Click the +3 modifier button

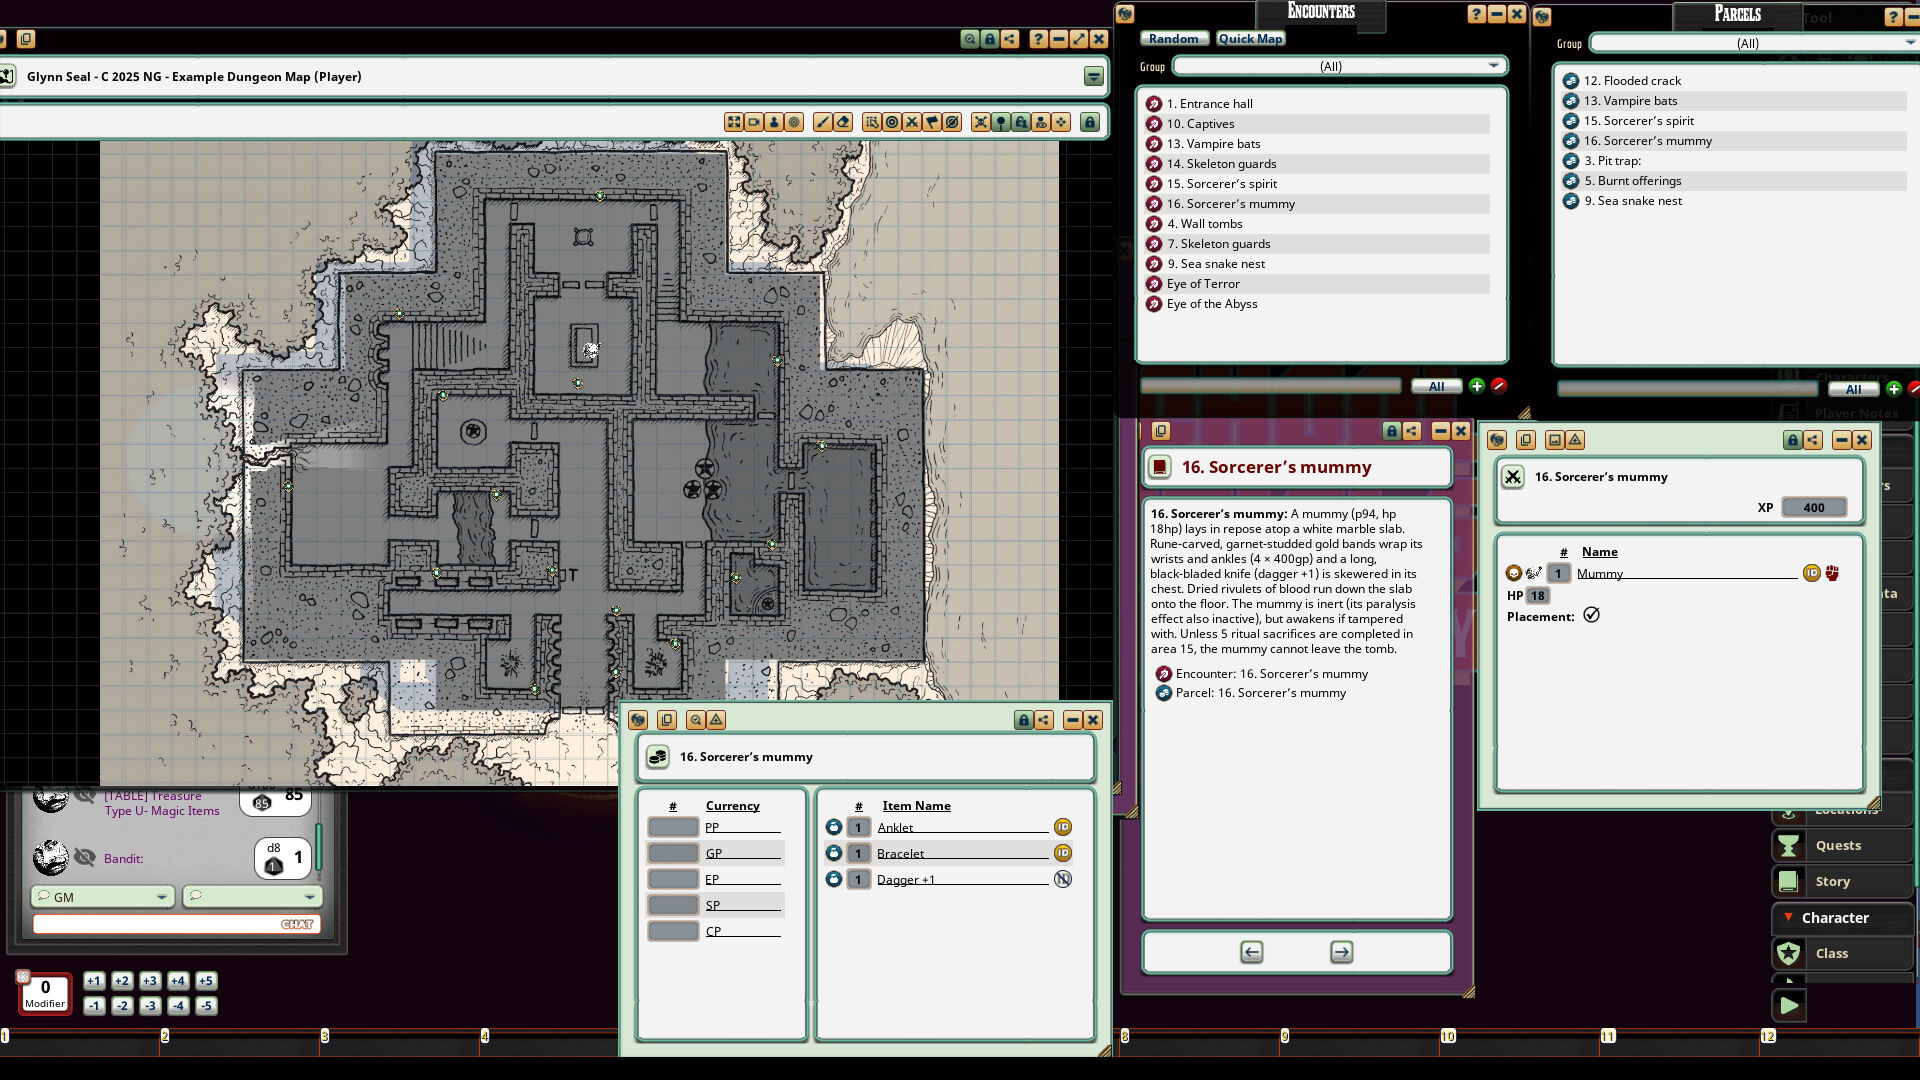point(150,981)
